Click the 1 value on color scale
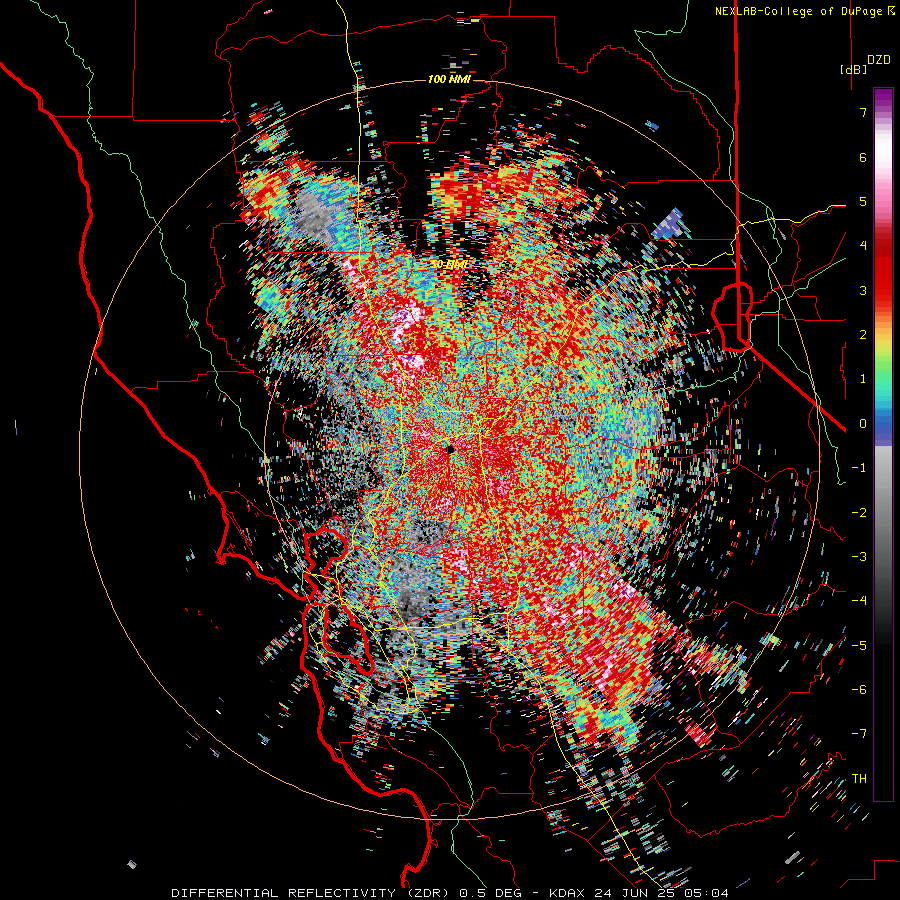Screen dimensions: 900x900 (x=863, y=379)
